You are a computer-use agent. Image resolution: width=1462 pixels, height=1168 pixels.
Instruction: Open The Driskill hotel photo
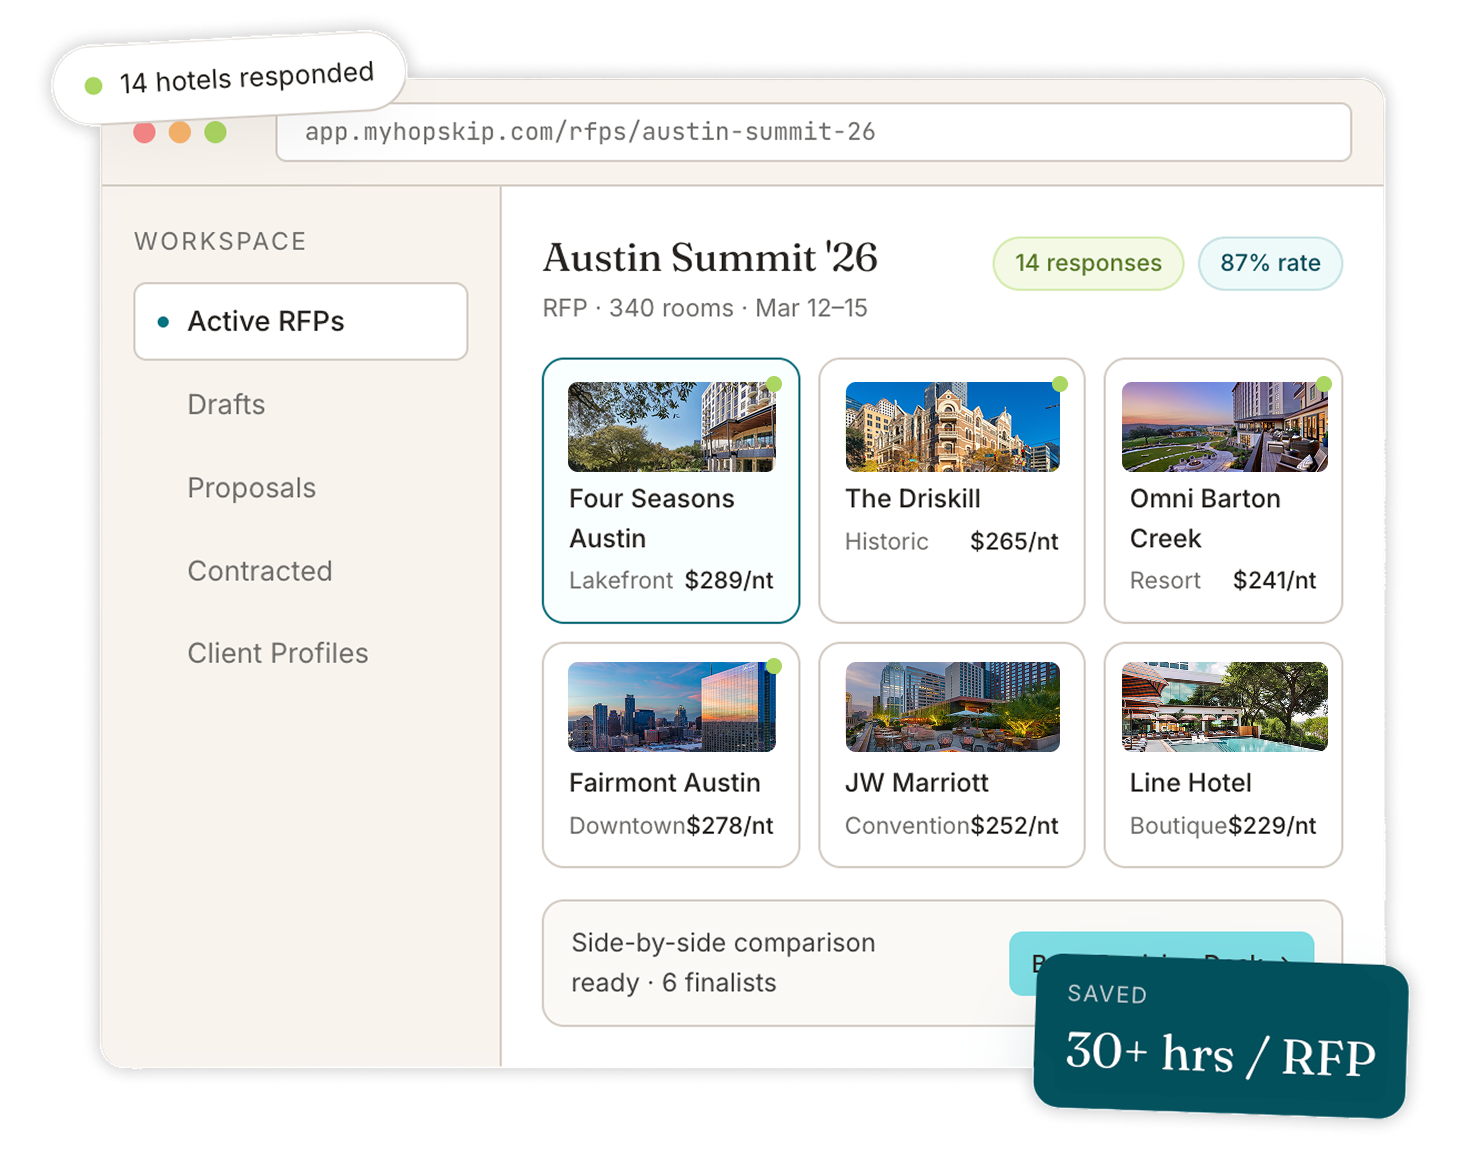[952, 427]
